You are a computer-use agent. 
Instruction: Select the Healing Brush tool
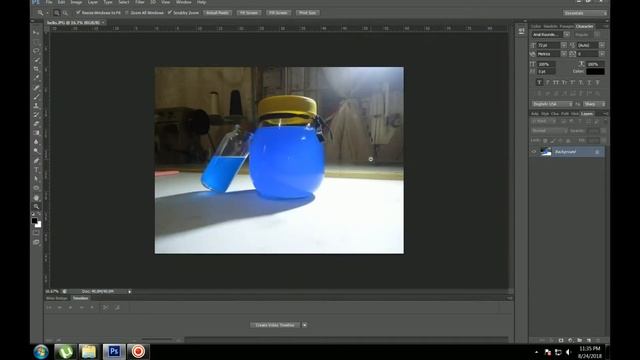tap(36, 87)
